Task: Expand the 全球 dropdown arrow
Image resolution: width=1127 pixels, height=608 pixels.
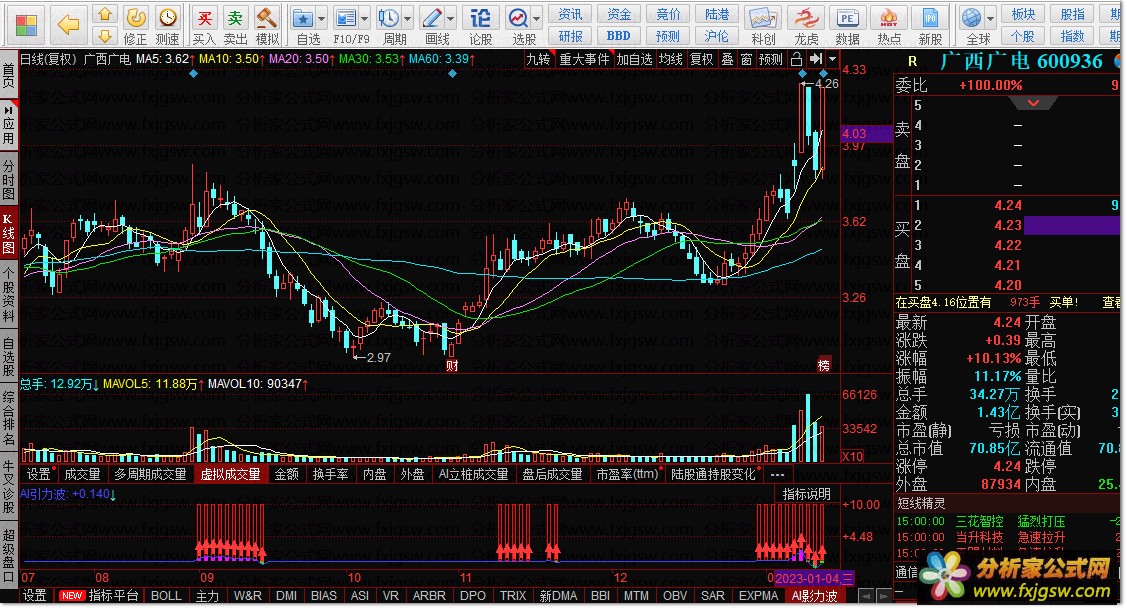Action: (990, 19)
